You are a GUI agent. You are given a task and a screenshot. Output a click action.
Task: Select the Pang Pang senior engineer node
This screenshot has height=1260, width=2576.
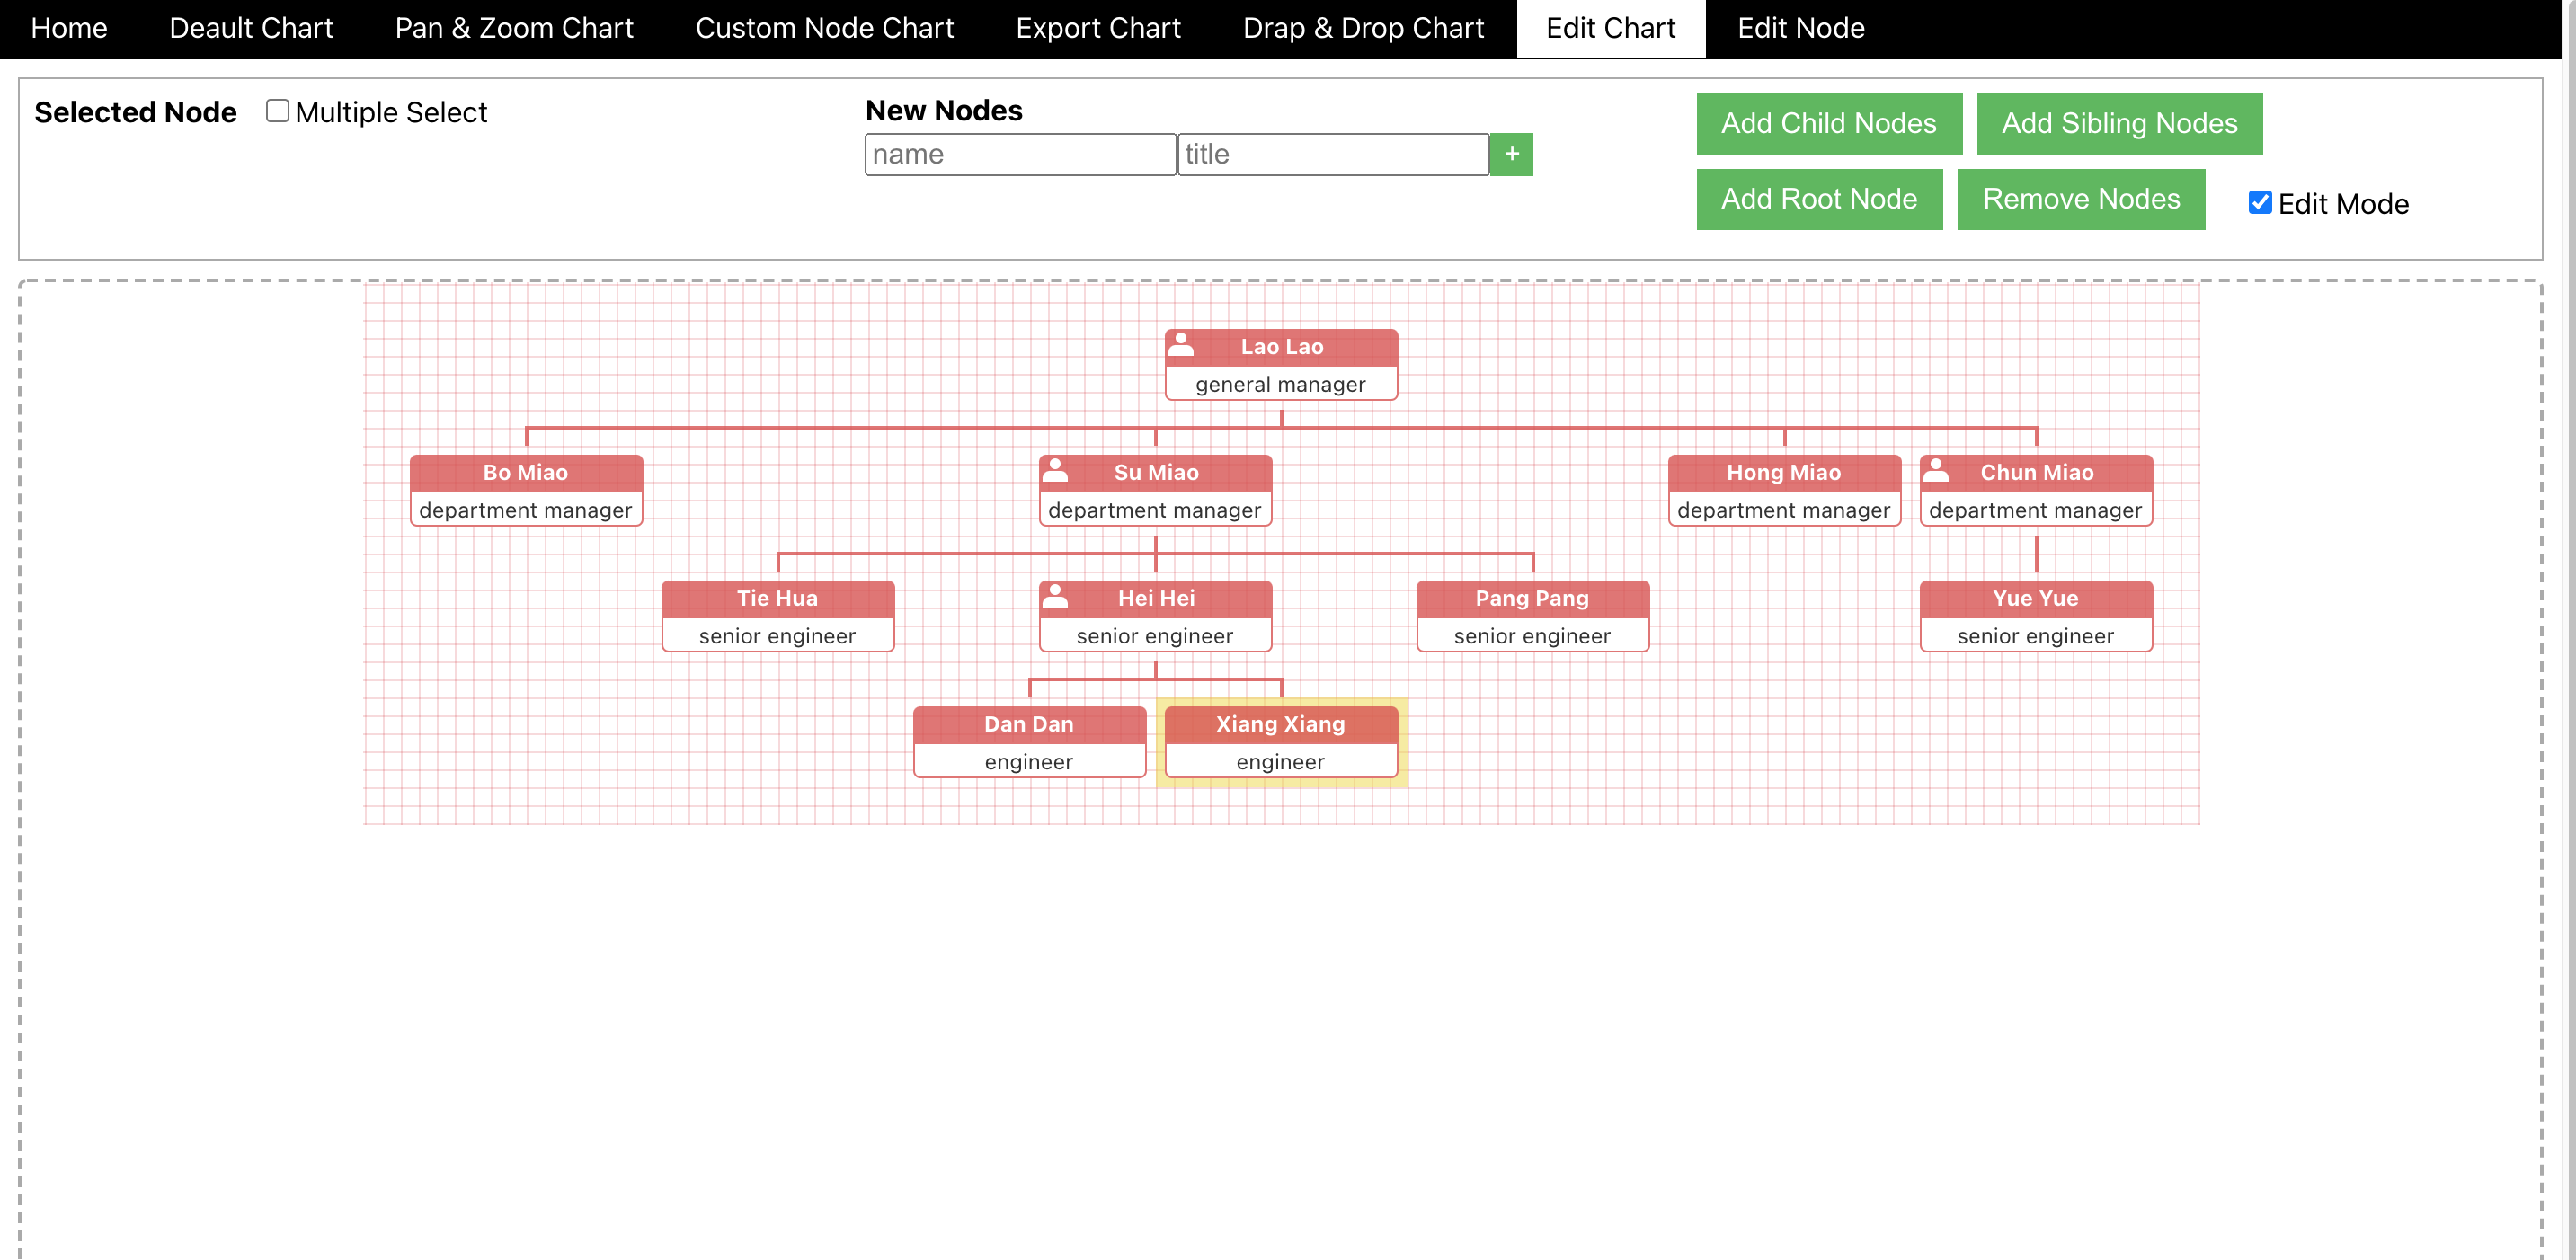(1532, 616)
